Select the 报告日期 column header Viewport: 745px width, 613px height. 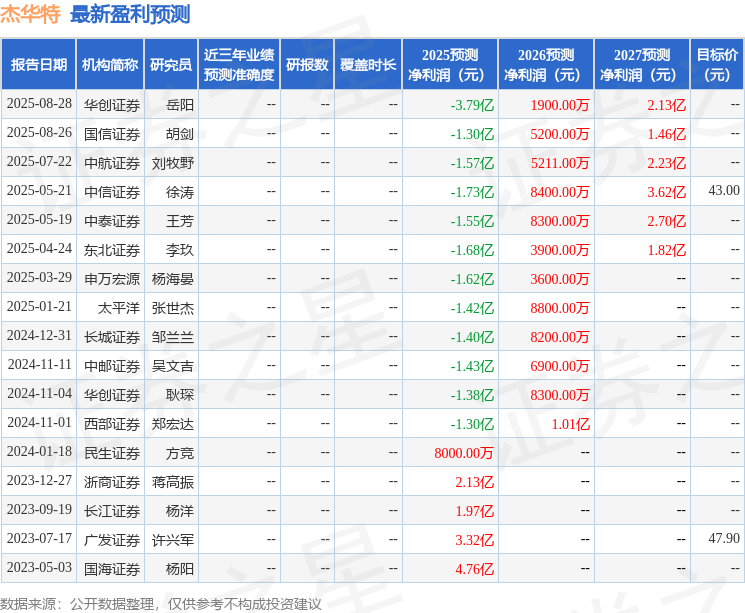click(38, 65)
